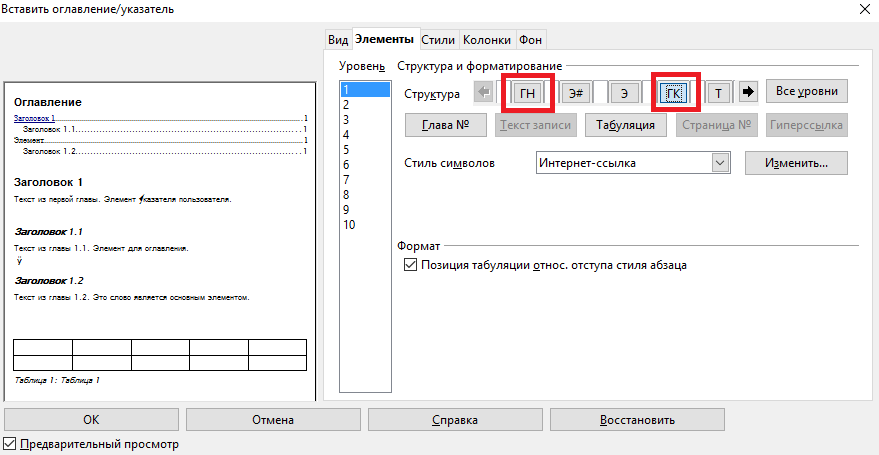
Task: Toggle the tab position relative to indent checkbox
Action: (409, 265)
